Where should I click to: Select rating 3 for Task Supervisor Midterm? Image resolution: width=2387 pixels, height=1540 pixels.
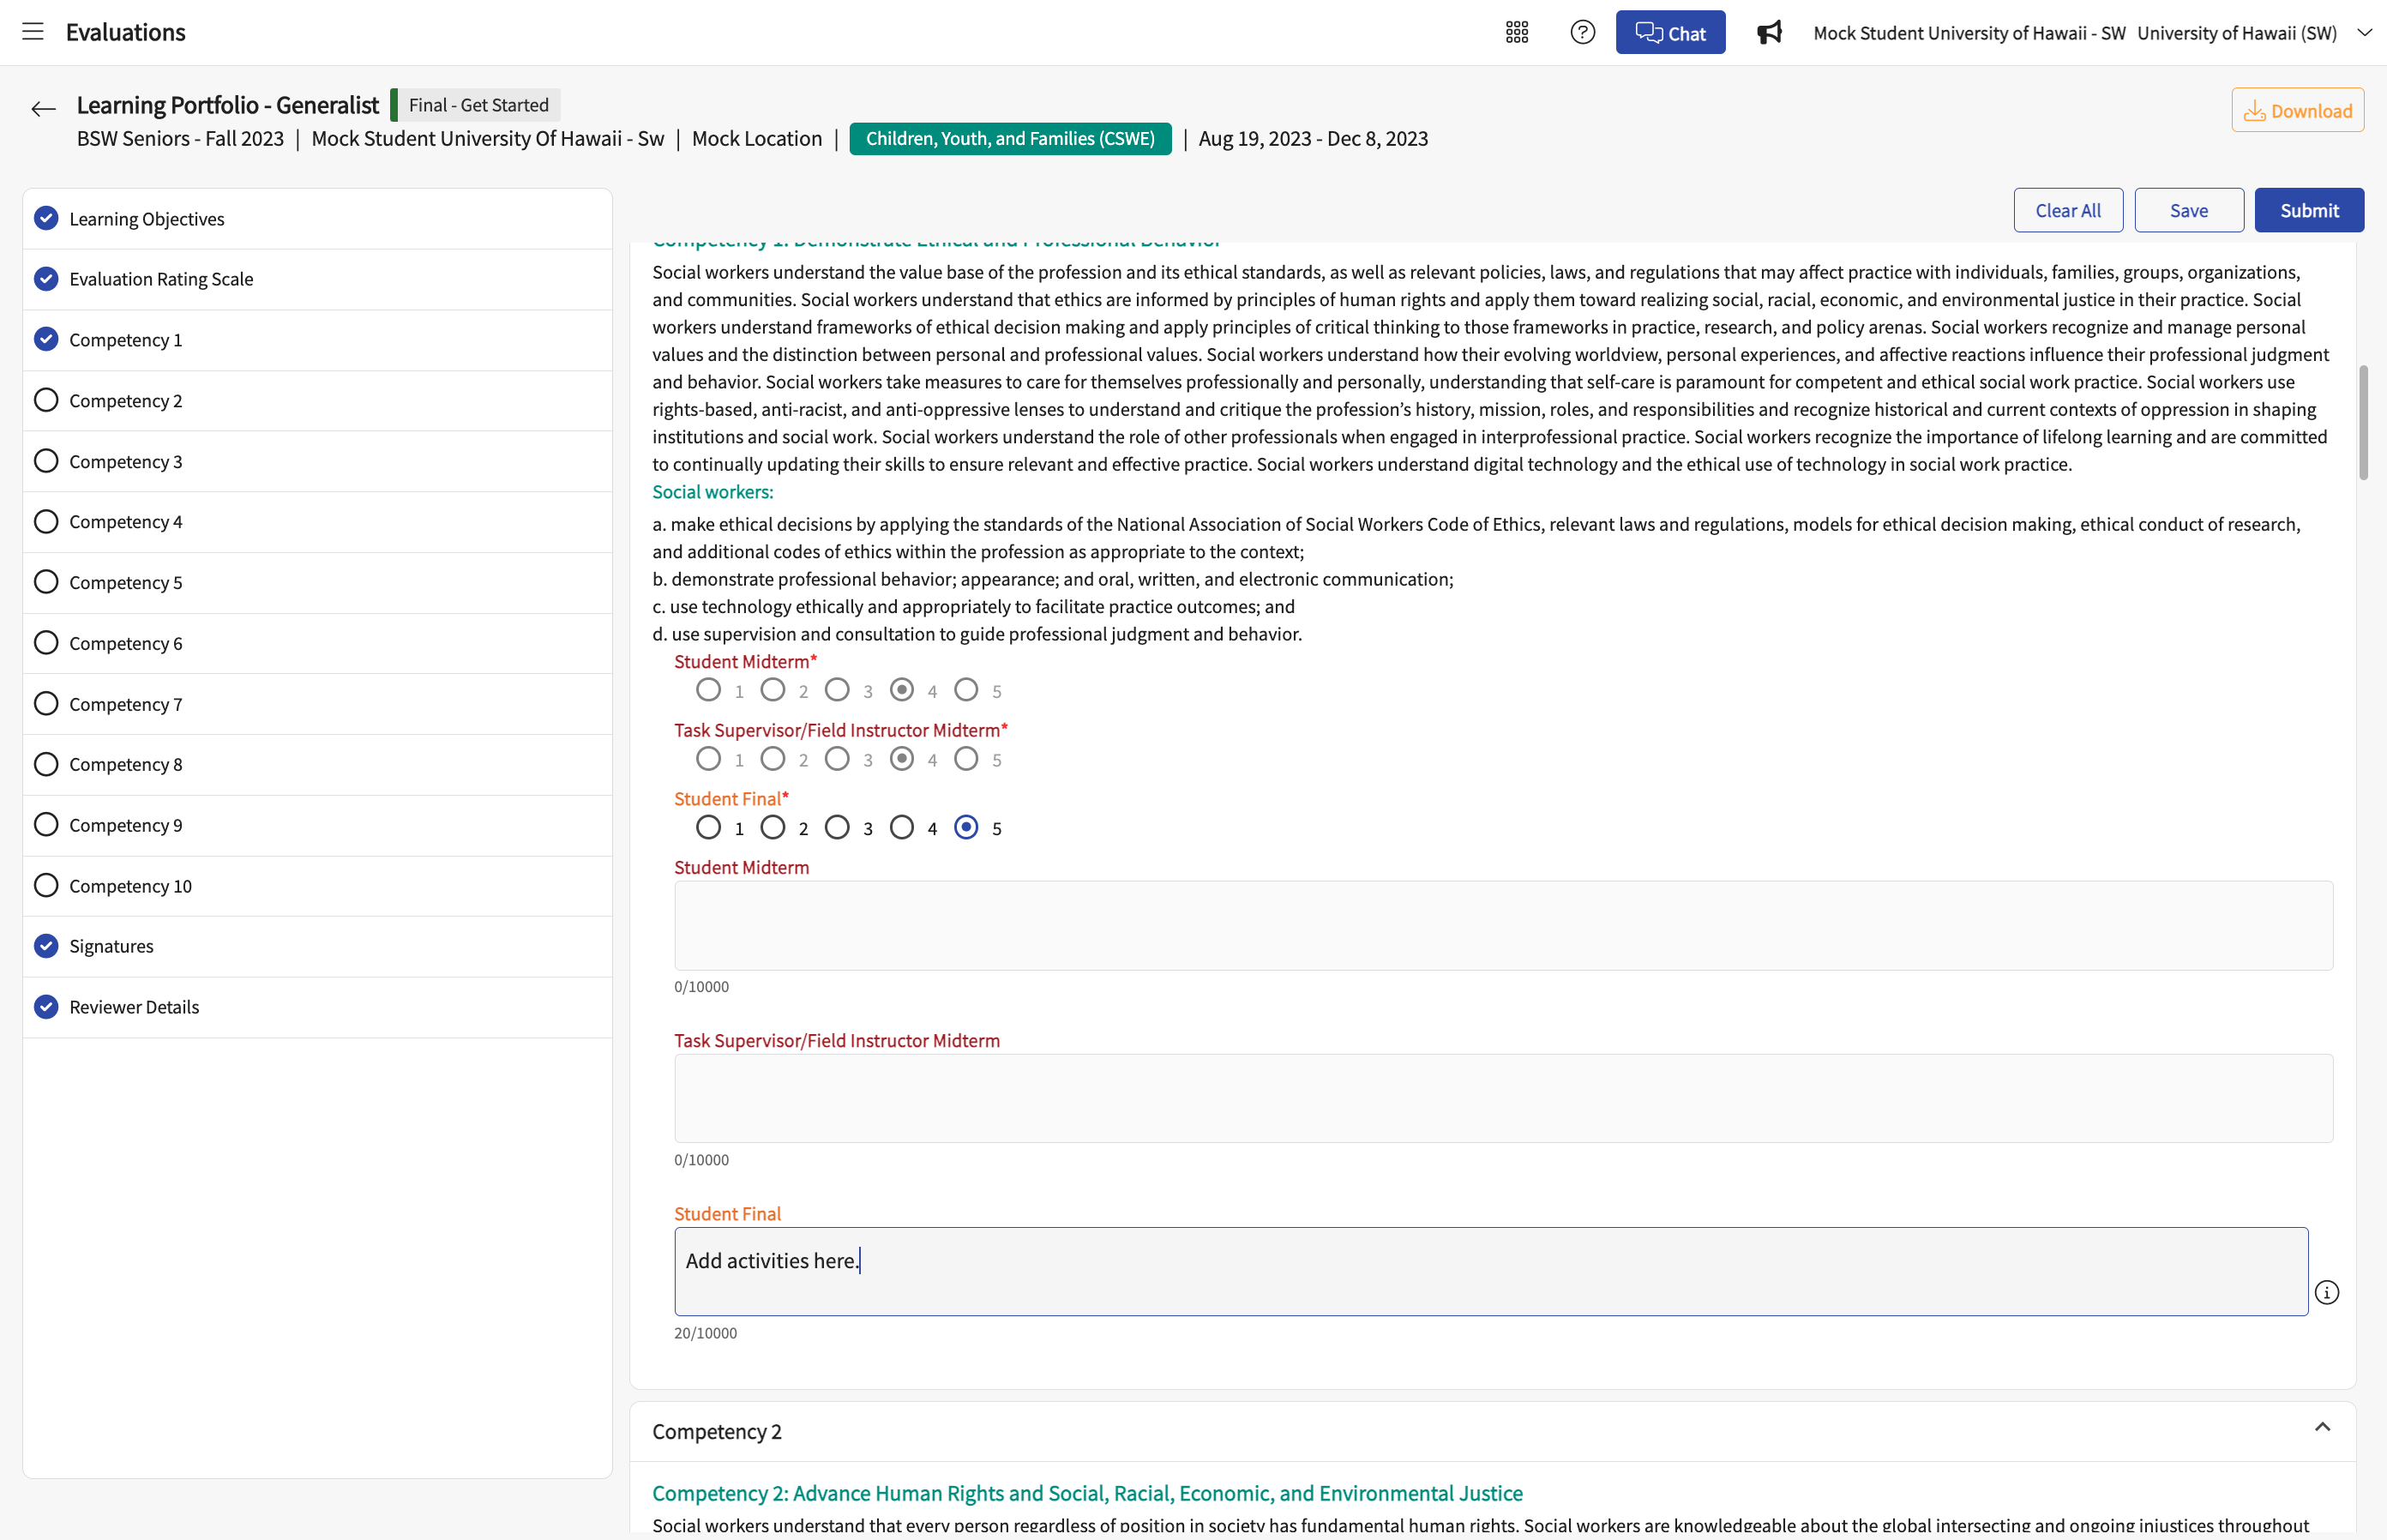pos(837,759)
